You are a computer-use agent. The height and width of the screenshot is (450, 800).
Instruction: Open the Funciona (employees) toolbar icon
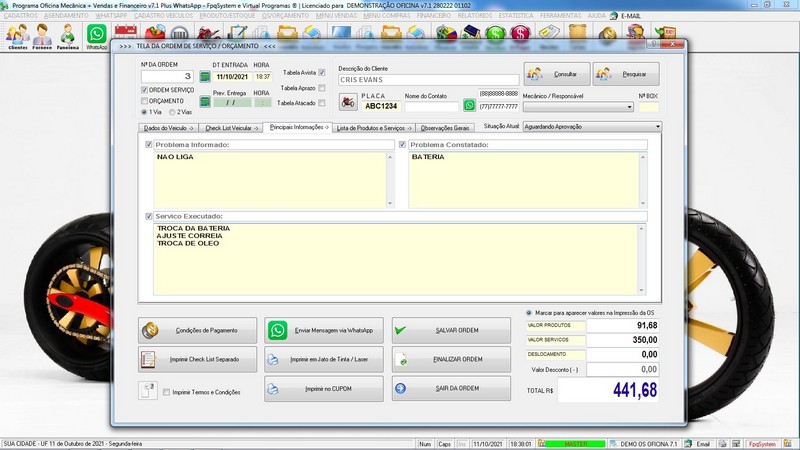[67, 37]
